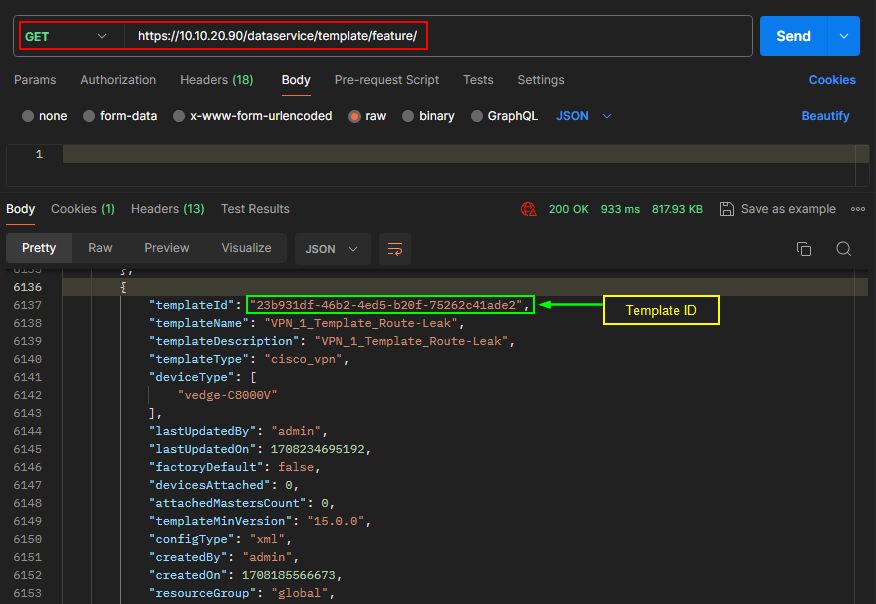Click the Beautify link
The width and height of the screenshot is (876, 604).
coord(825,116)
